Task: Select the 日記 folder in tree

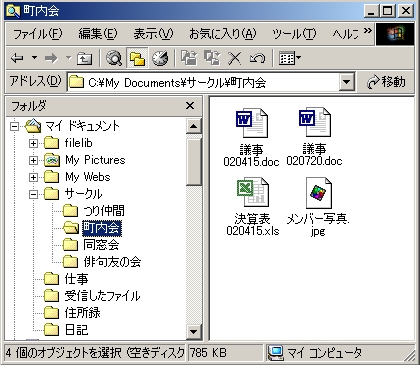Action: click(x=76, y=330)
